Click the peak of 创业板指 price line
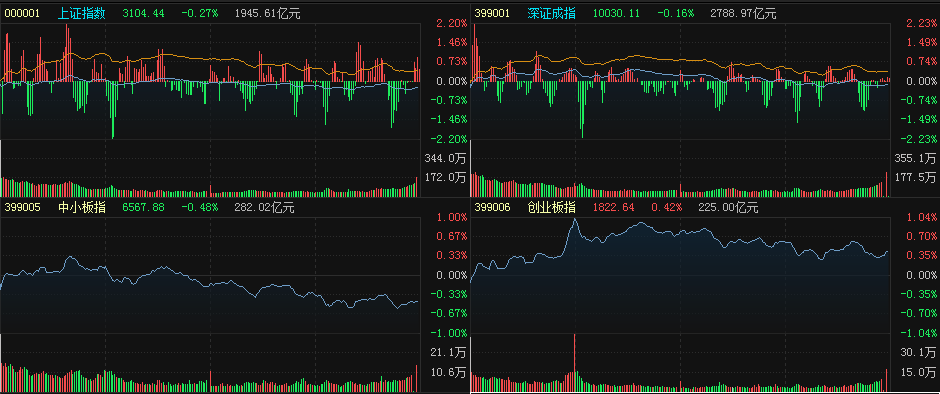This screenshot has width=940, height=394. click(574, 219)
